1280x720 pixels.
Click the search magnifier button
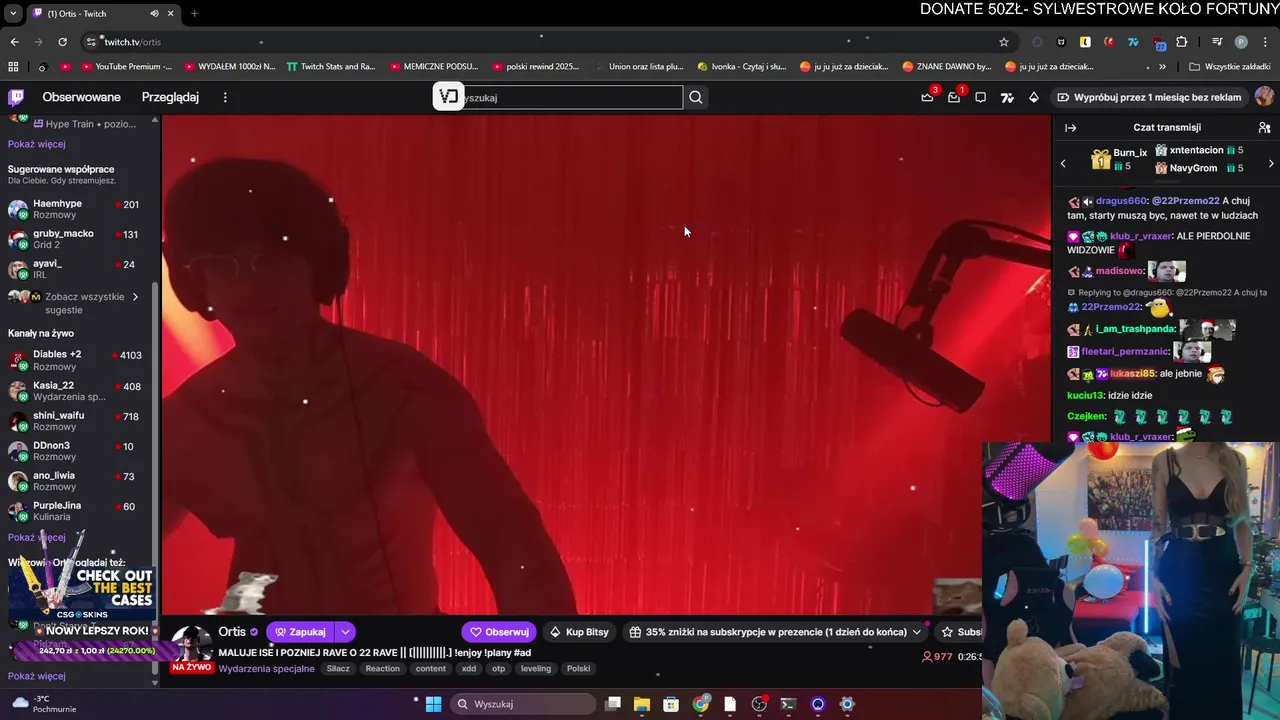click(x=696, y=97)
